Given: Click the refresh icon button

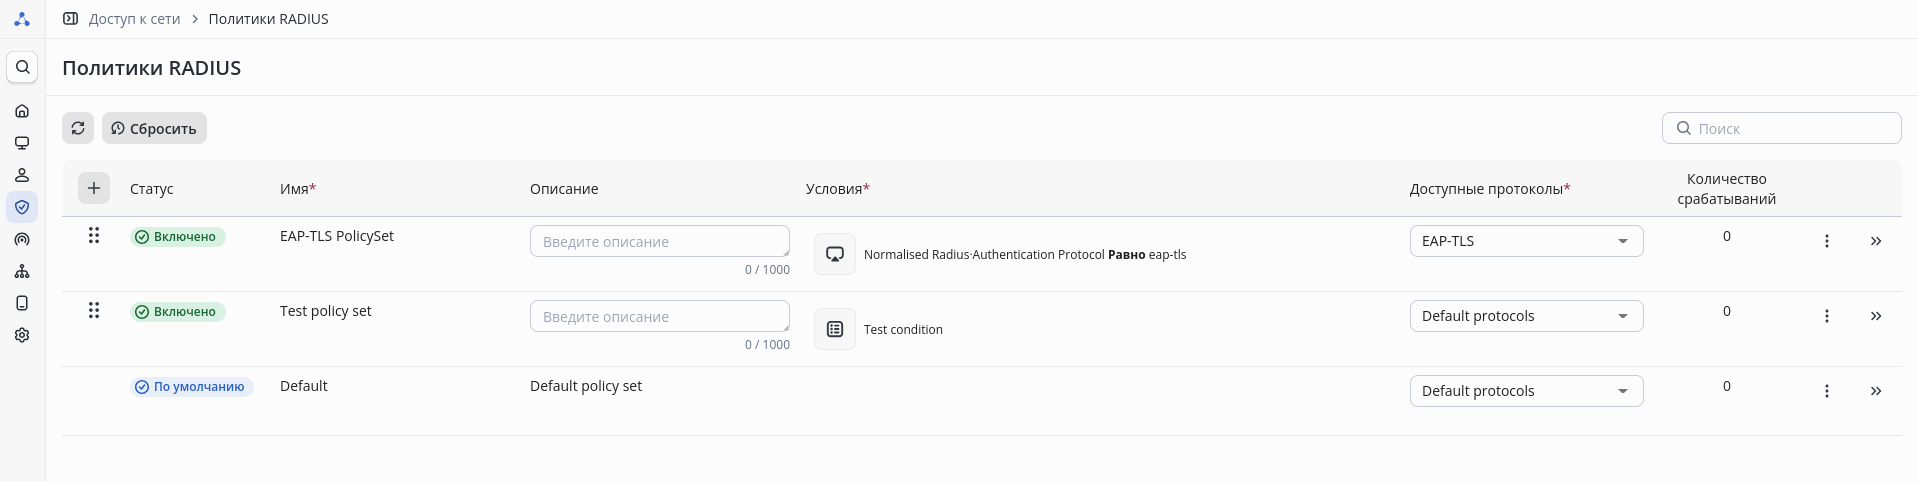Looking at the screenshot, I should [78, 128].
